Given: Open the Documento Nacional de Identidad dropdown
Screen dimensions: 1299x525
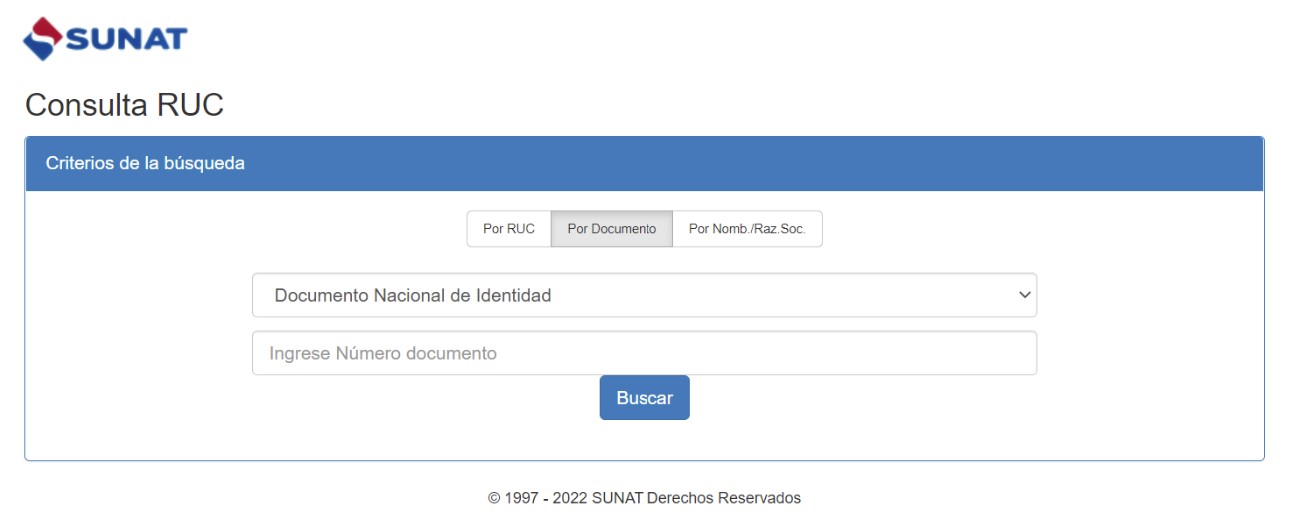Looking at the screenshot, I should pyautogui.click(x=644, y=295).
